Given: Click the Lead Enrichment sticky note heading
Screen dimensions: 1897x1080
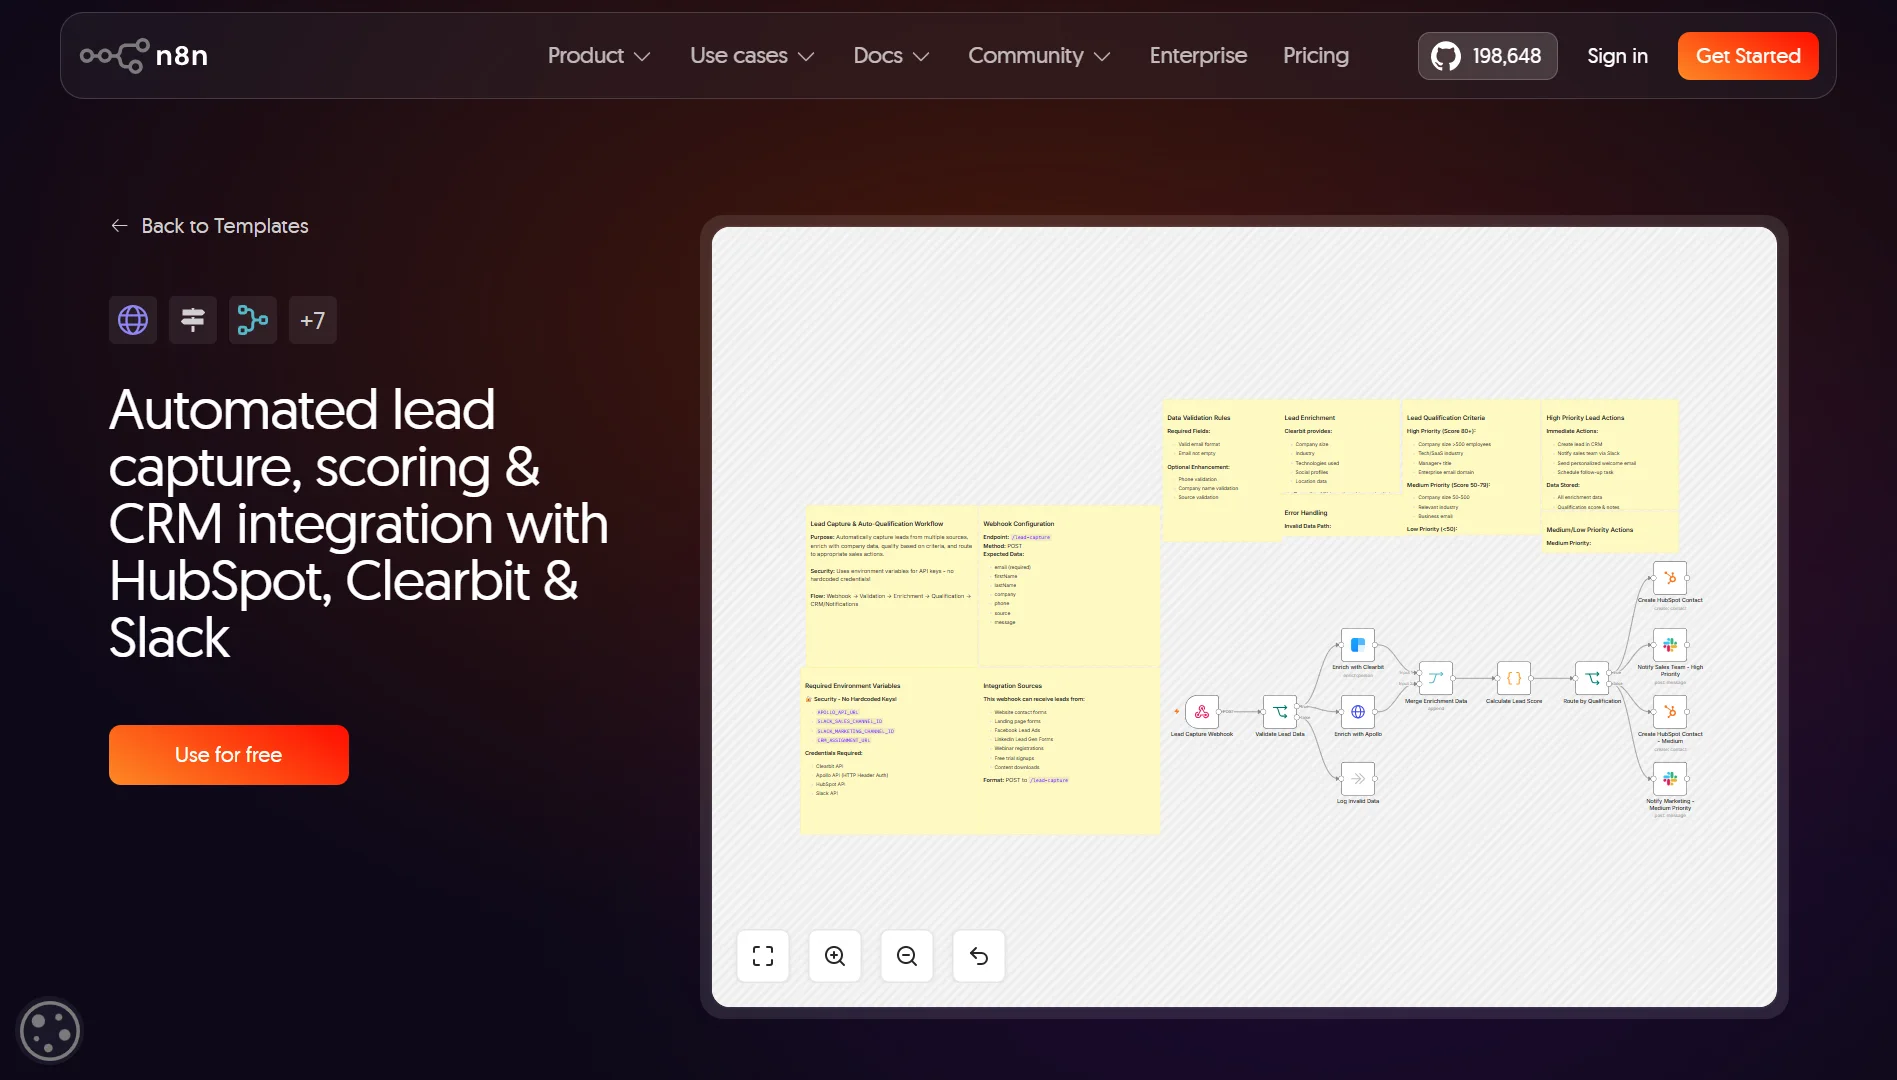Looking at the screenshot, I should pyautogui.click(x=1309, y=418).
